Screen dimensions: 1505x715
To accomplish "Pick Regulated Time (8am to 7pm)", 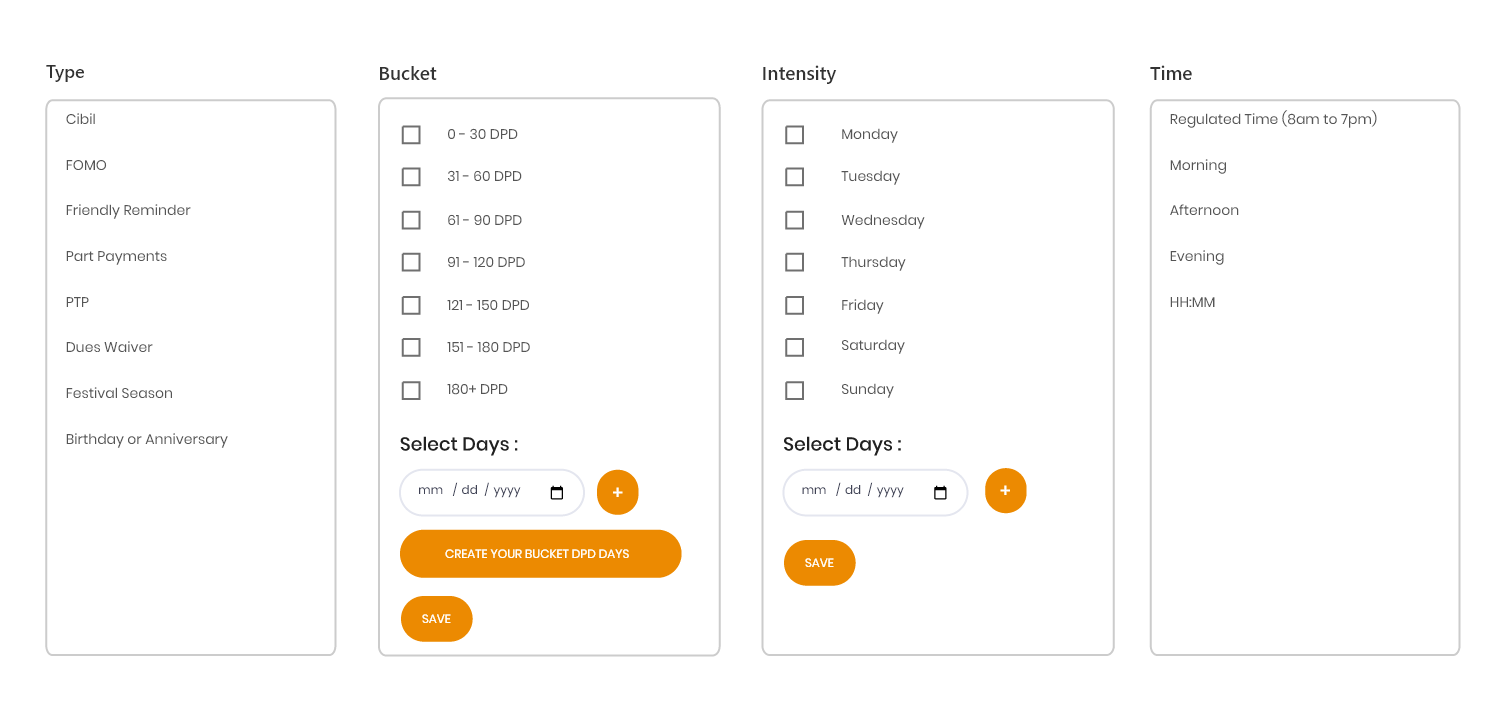I will pyautogui.click(x=1273, y=119).
